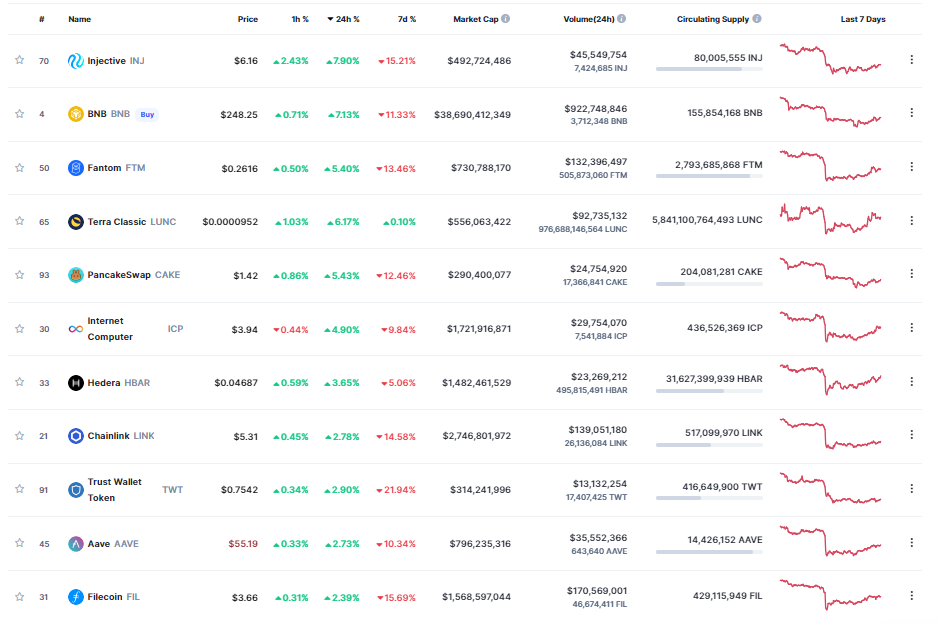Screen dimensions: 938x624
Task: Click the Chainlink coin logo icon
Action: coord(75,436)
